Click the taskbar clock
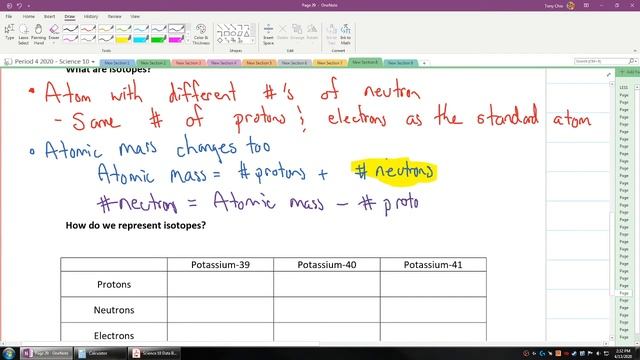The height and width of the screenshot is (360, 640). tap(623, 353)
